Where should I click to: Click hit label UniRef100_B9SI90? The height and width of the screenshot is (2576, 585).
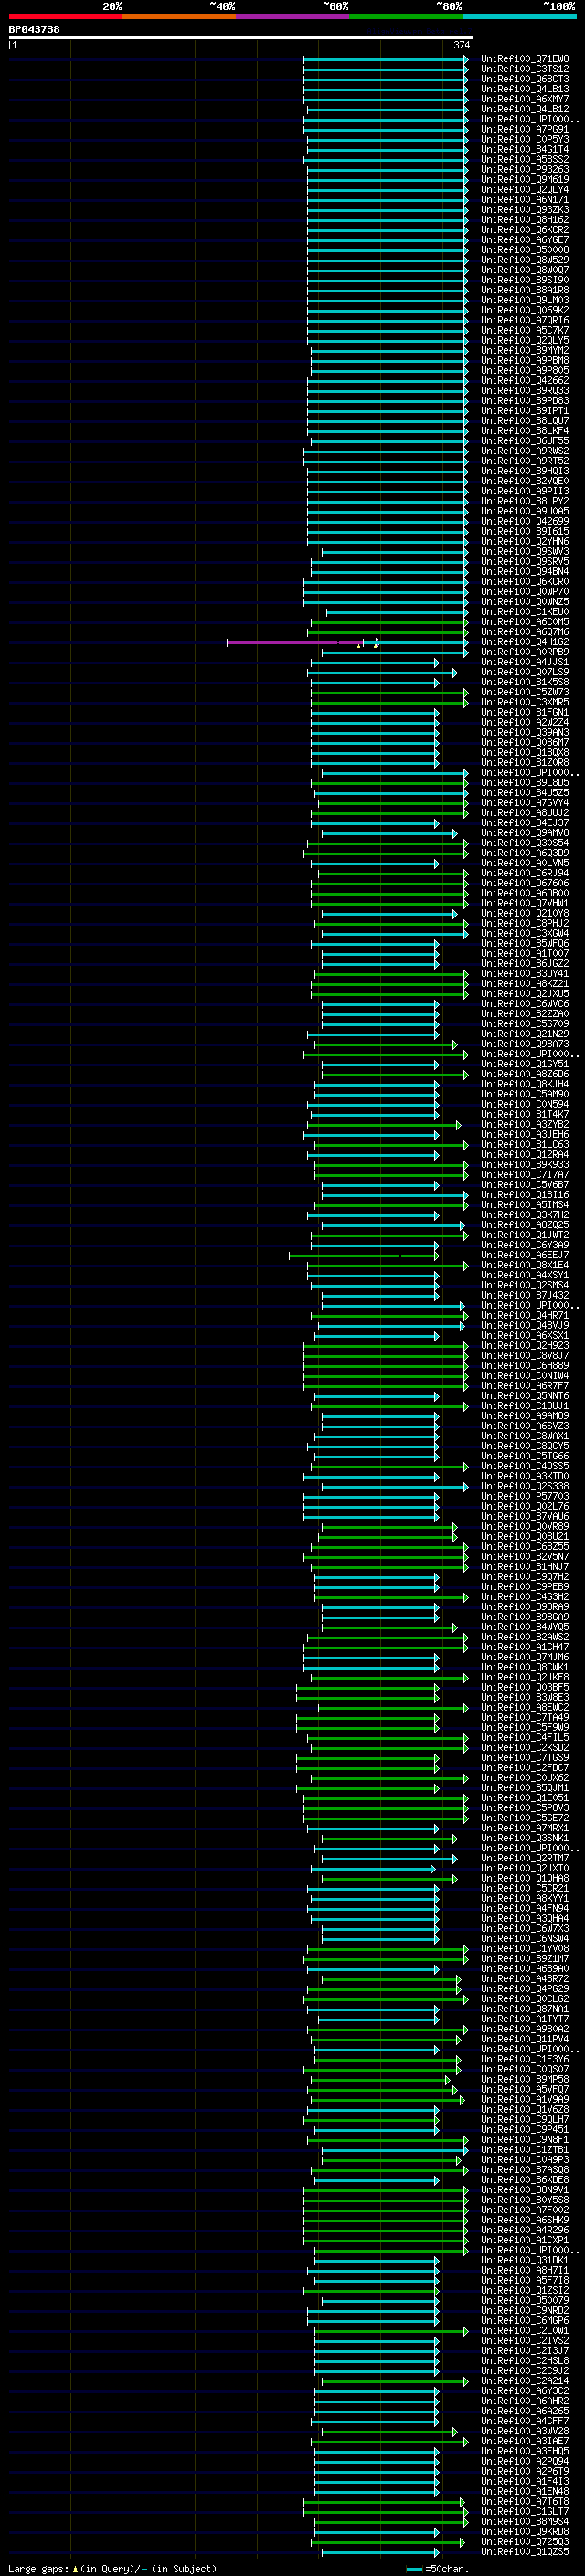(x=525, y=280)
